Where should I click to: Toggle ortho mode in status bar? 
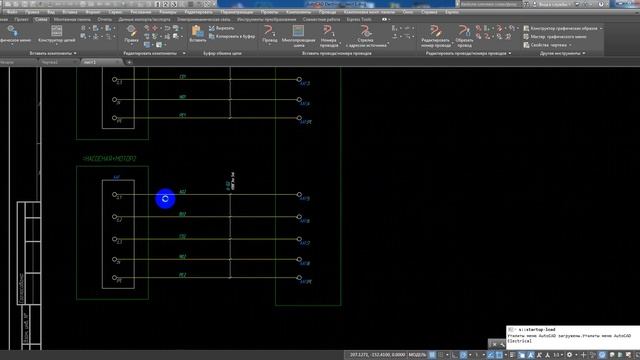[454, 355]
